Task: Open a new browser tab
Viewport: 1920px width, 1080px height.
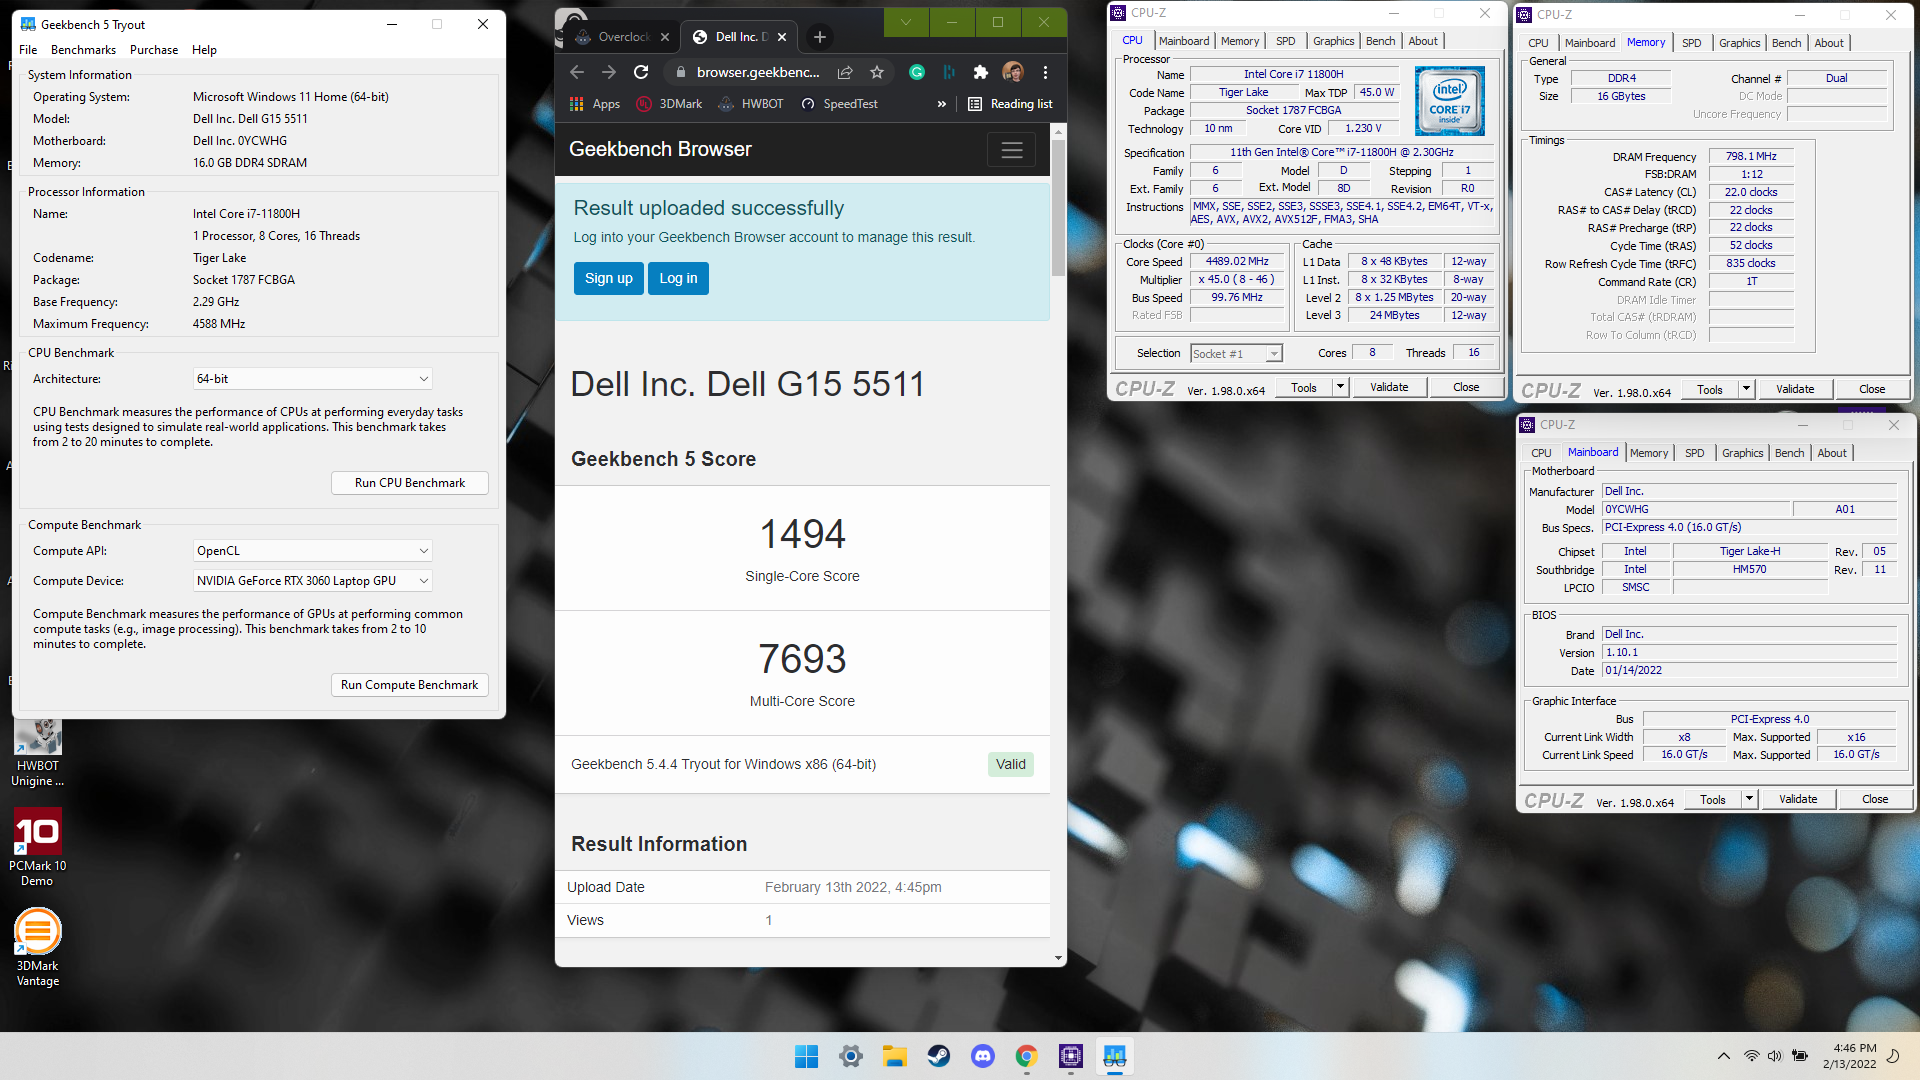Action: pyautogui.click(x=820, y=37)
